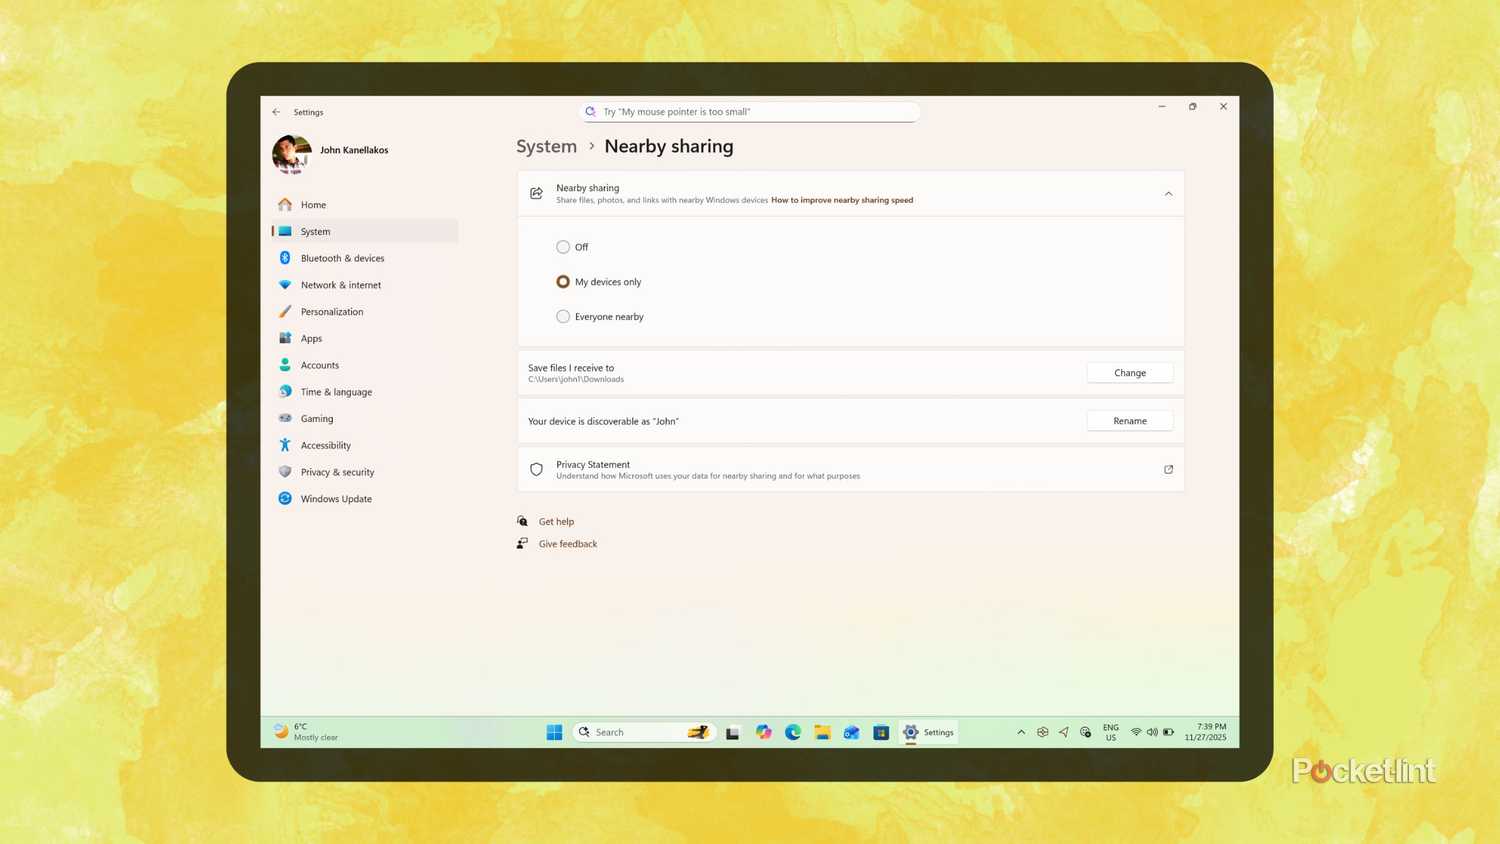This screenshot has width=1500, height=844.
Task: Expand hidden icons in the system tray
Action: pyautogui.click(x=1020, y=732)
